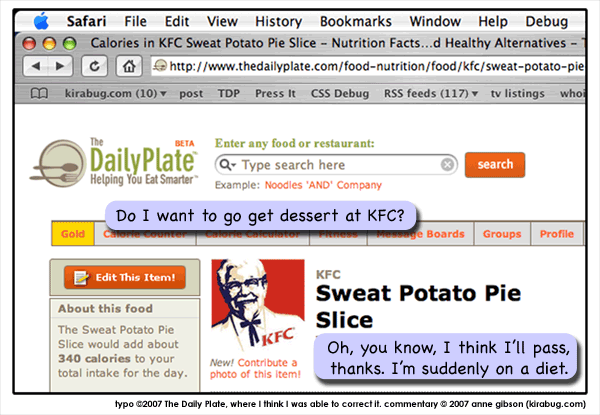This screenshot has height=415, width=600.
Task: Click the 340 calories text
Action: tap(94, 358)
